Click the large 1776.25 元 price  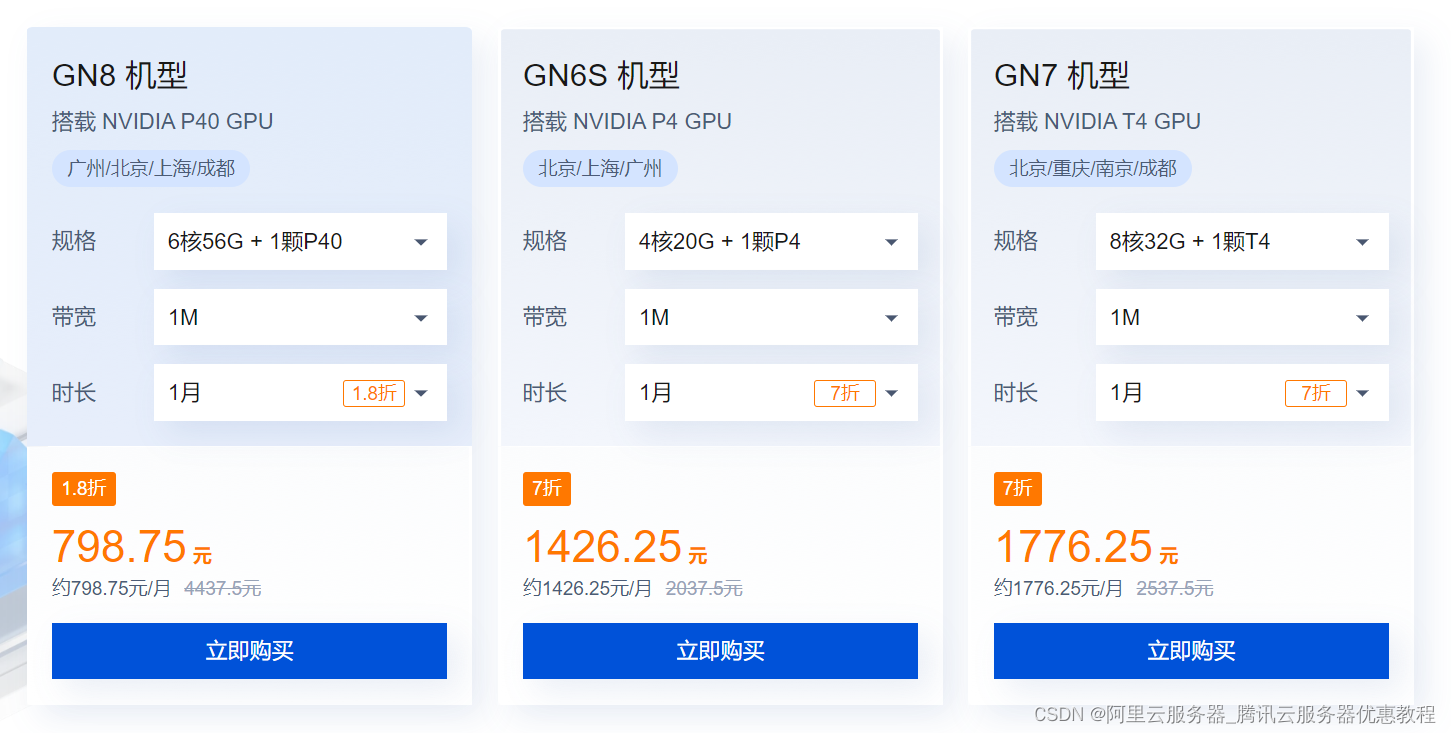(1086, 547)
